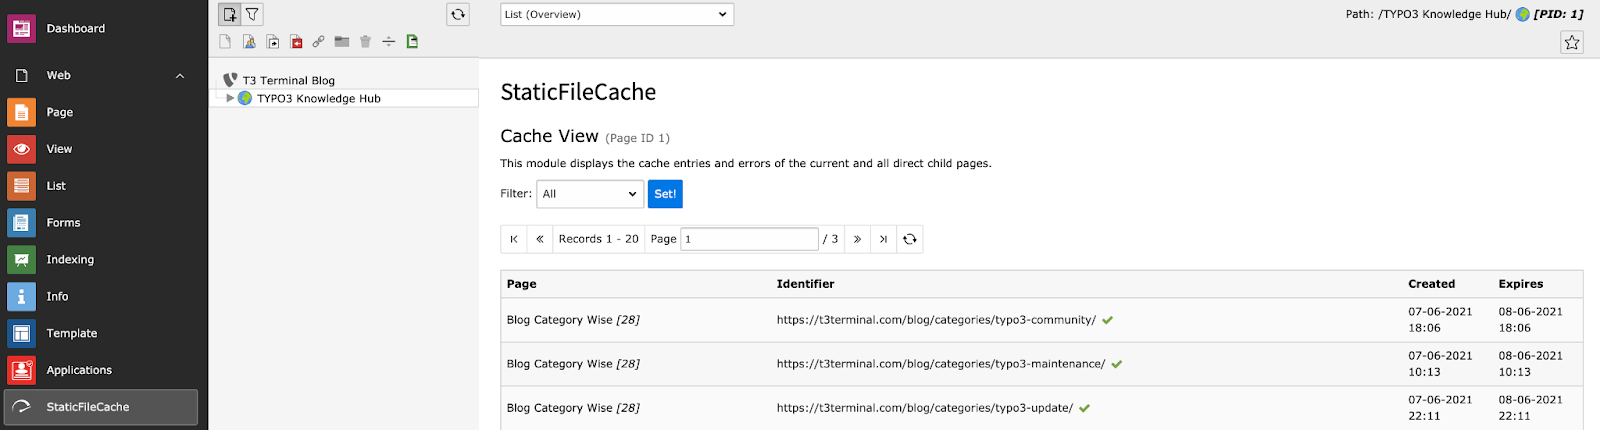The width and height of the screenshot is (1600, 430).
Task: Click the green document icon in toolbar
Action: [412, 42]
